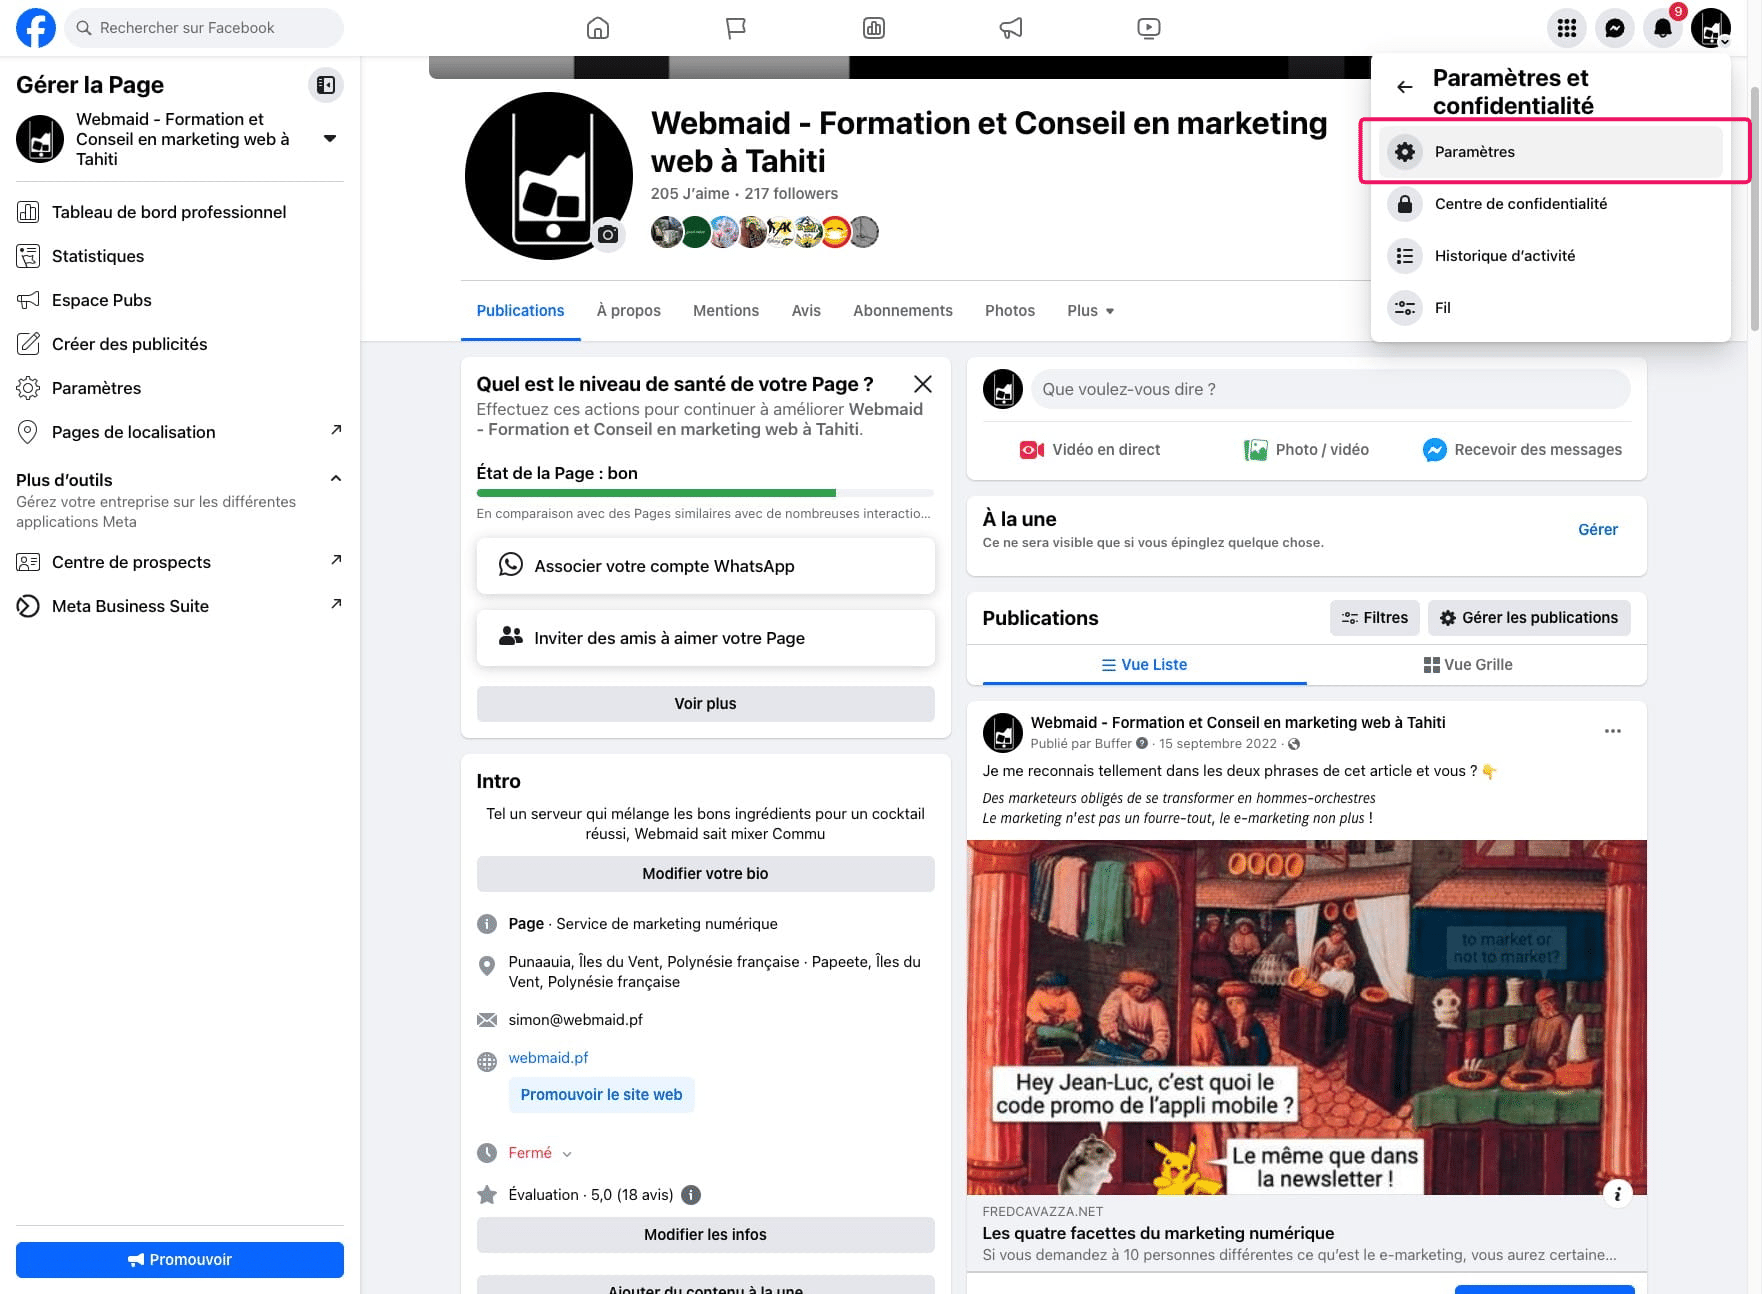Go back with the arrow in settings menu

click(1404, 87)
